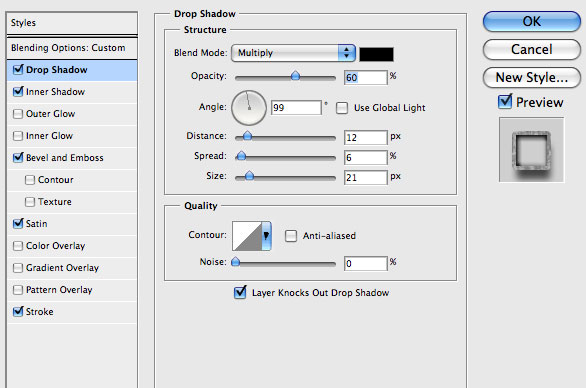The image size is (586, 388).
Task: Click the Size value field
Action: tap(366, 177)
